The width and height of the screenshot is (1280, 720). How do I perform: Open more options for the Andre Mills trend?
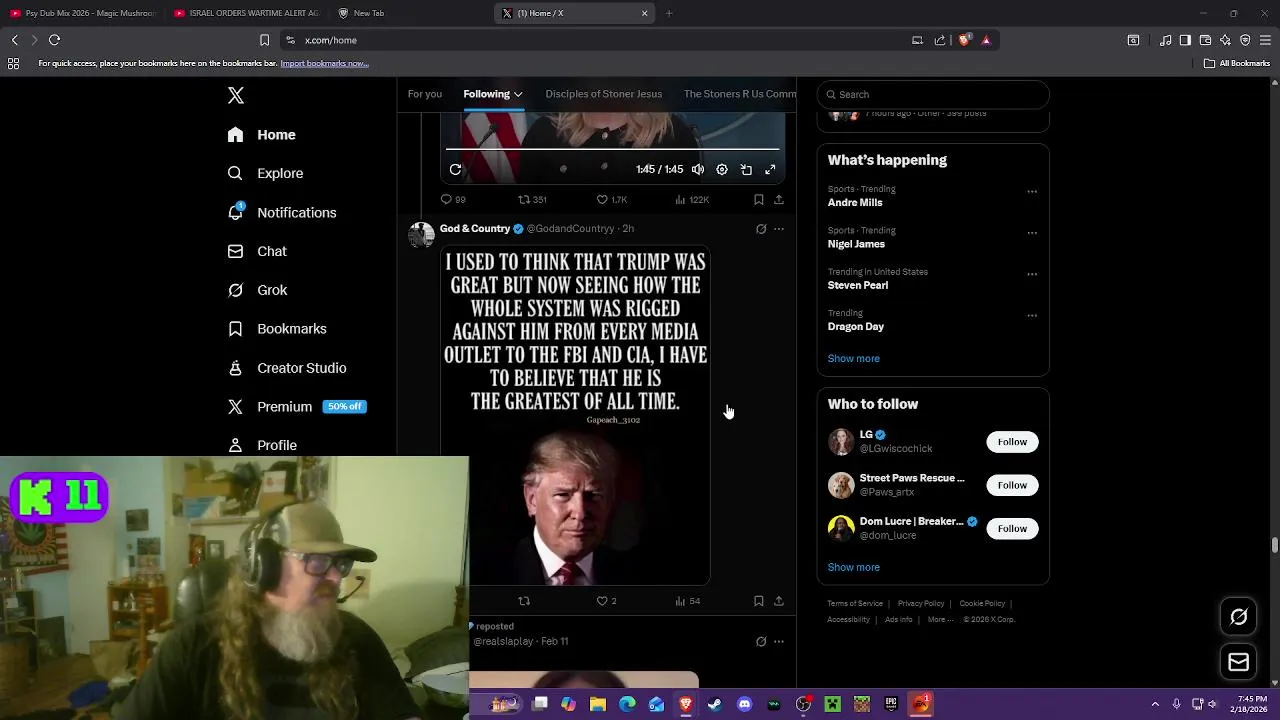point(1032,191)
